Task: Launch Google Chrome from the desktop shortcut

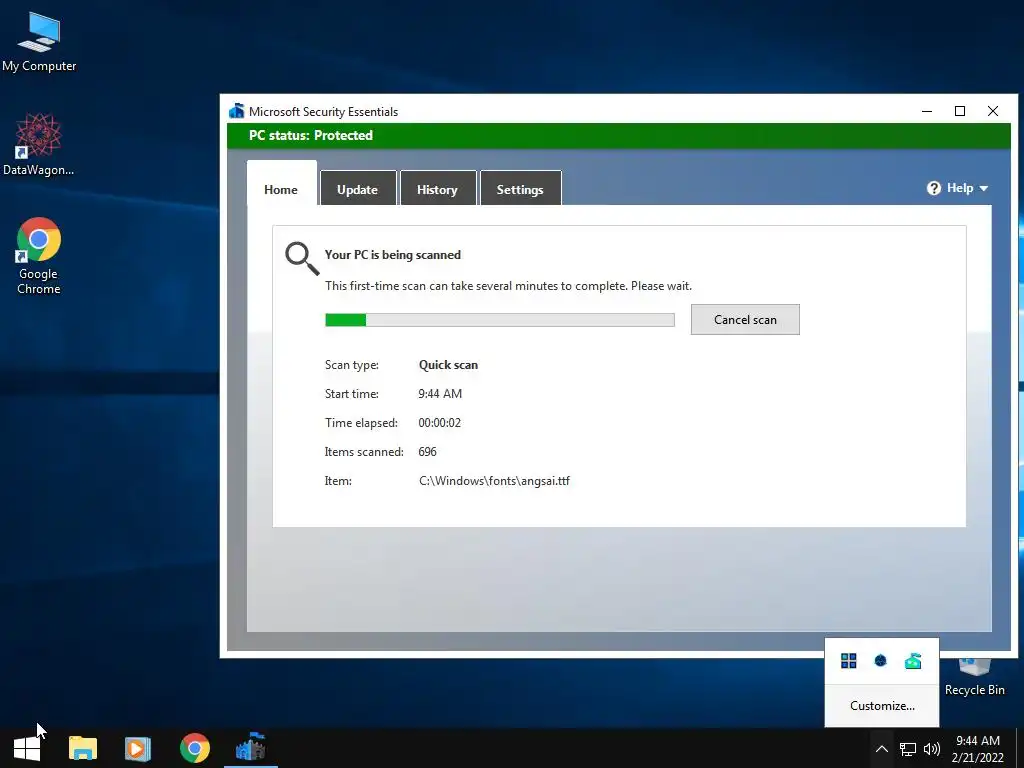Action: tap(39, 255)
